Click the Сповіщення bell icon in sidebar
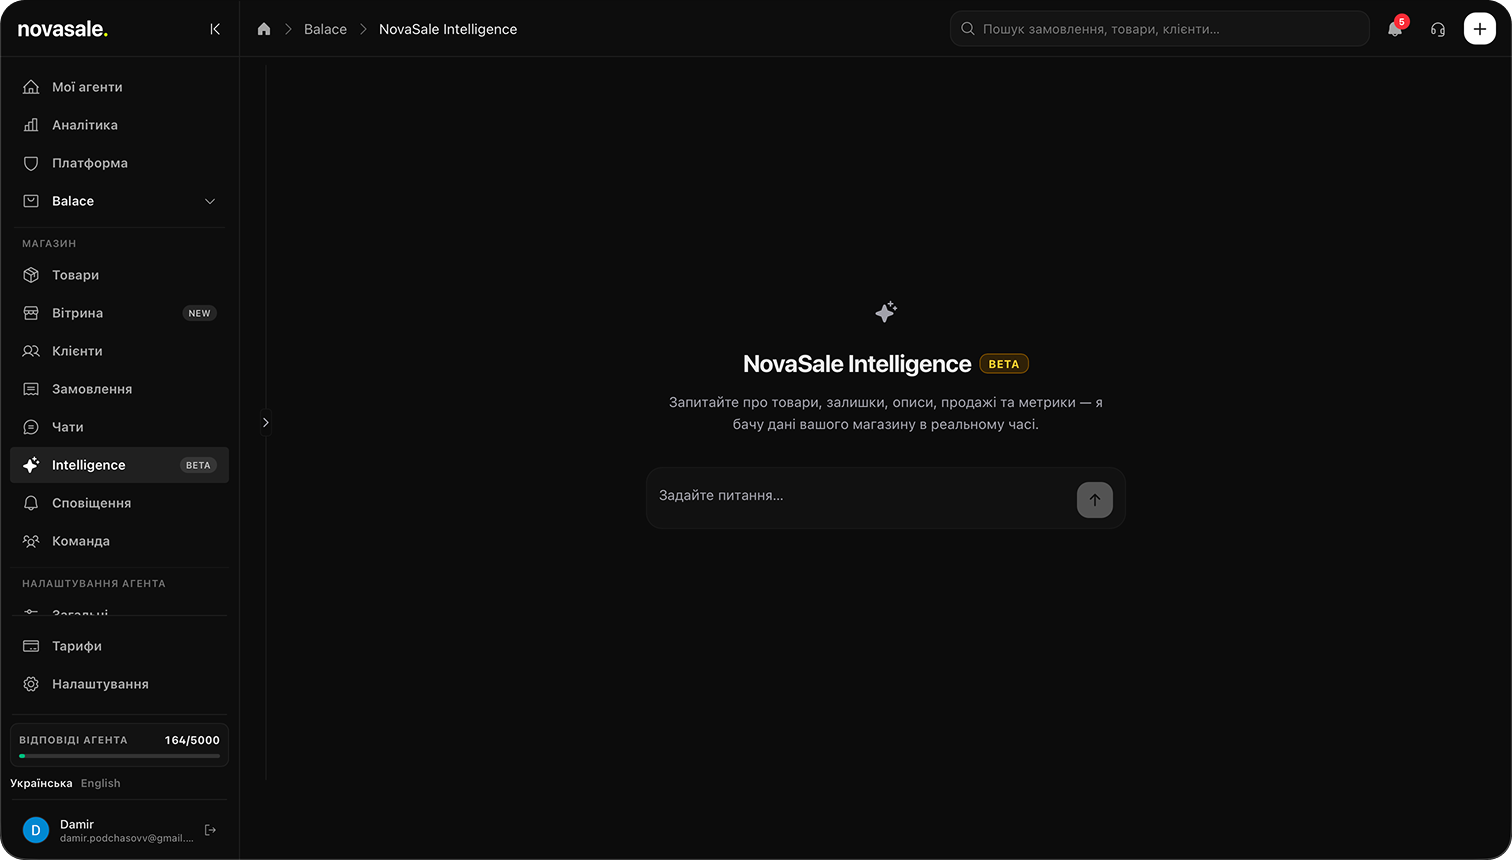This screenshot has height=860, width=1512. [x=31, y=503]
